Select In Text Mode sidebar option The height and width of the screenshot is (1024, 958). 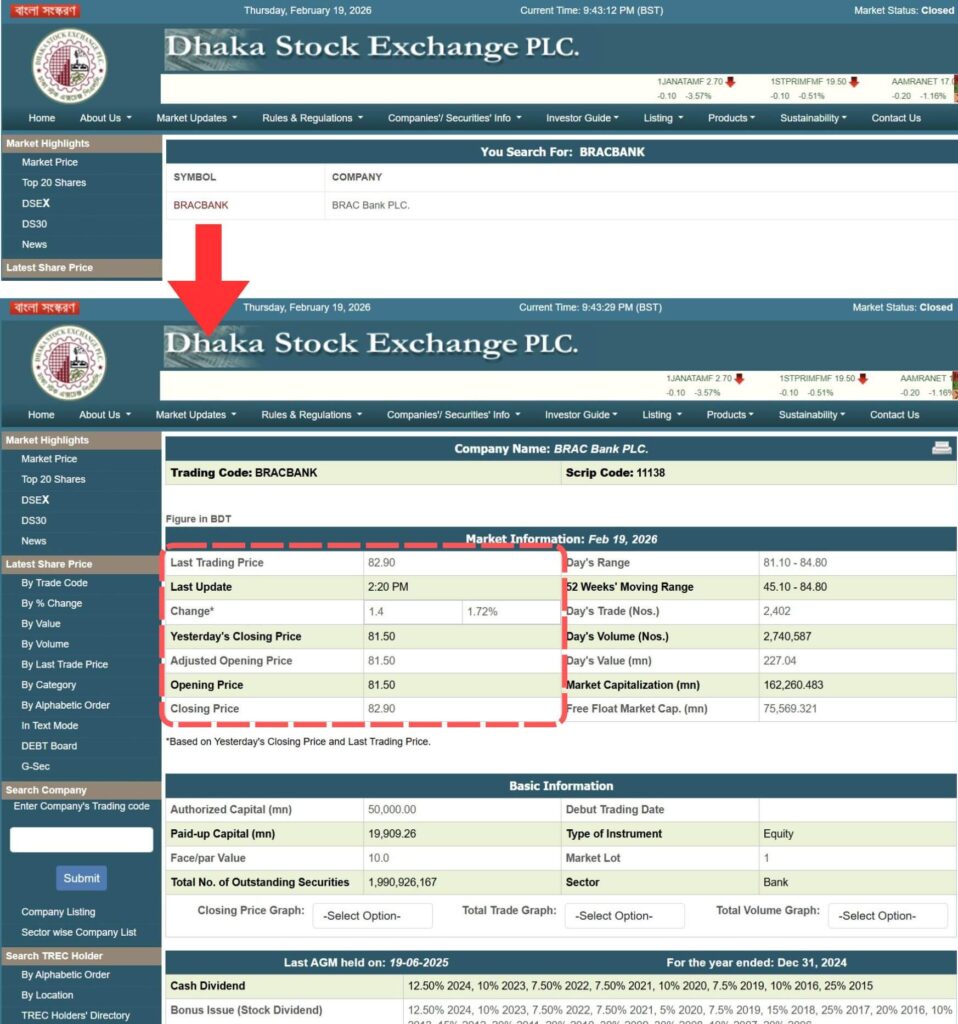click(x=49, y=726)
